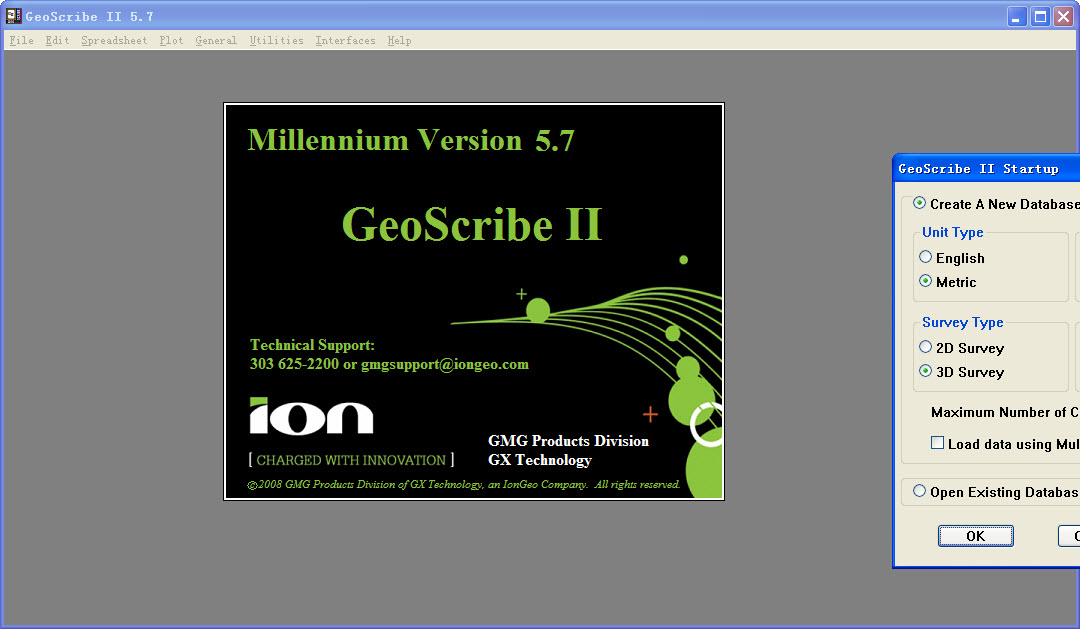This screenshot has width=1080, height=629.
Task: Click the Millennium Version 5.7 splash image
Action: point(474,302)
